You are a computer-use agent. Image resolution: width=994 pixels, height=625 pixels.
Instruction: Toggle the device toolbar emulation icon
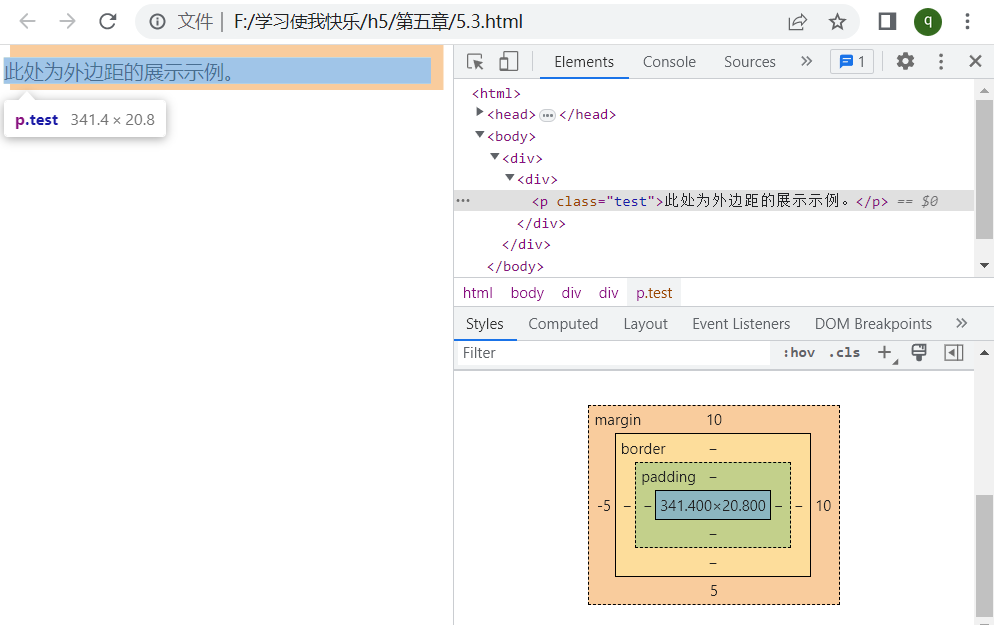pyautogui.click(x=508, y=62)
